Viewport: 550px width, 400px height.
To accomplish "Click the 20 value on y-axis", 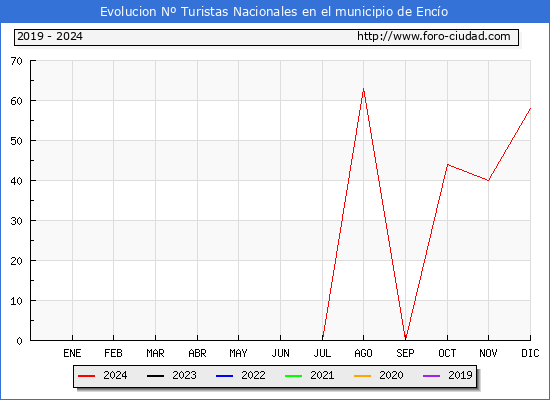I will click(16, 261).
